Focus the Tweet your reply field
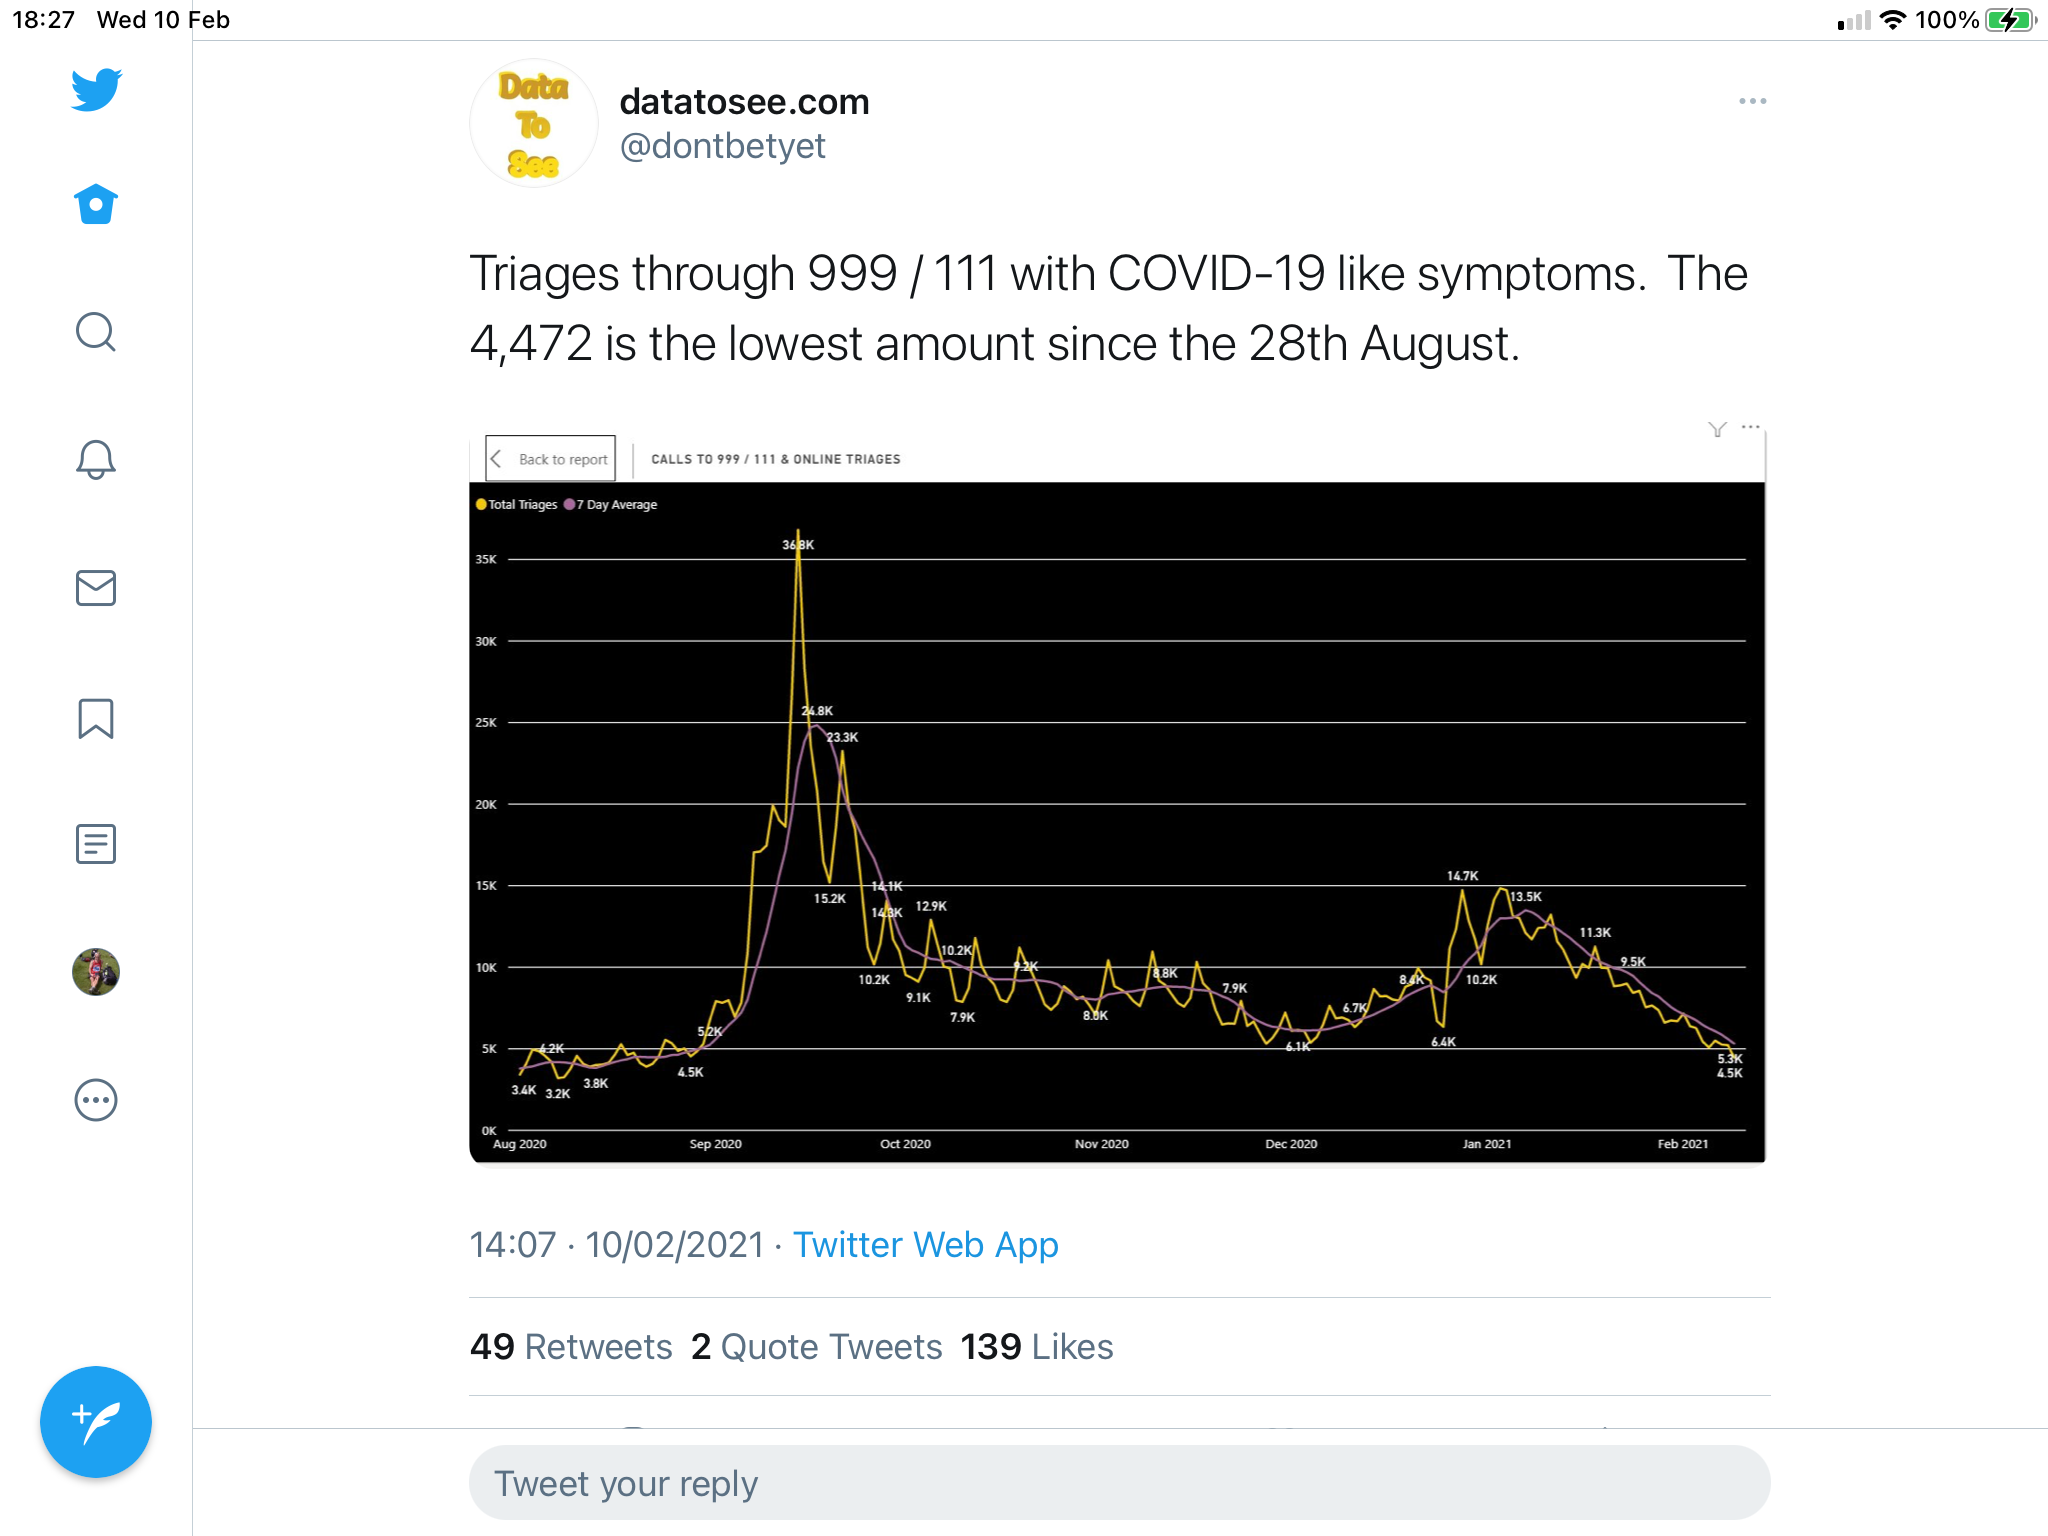 [x=1119, y=1483]
